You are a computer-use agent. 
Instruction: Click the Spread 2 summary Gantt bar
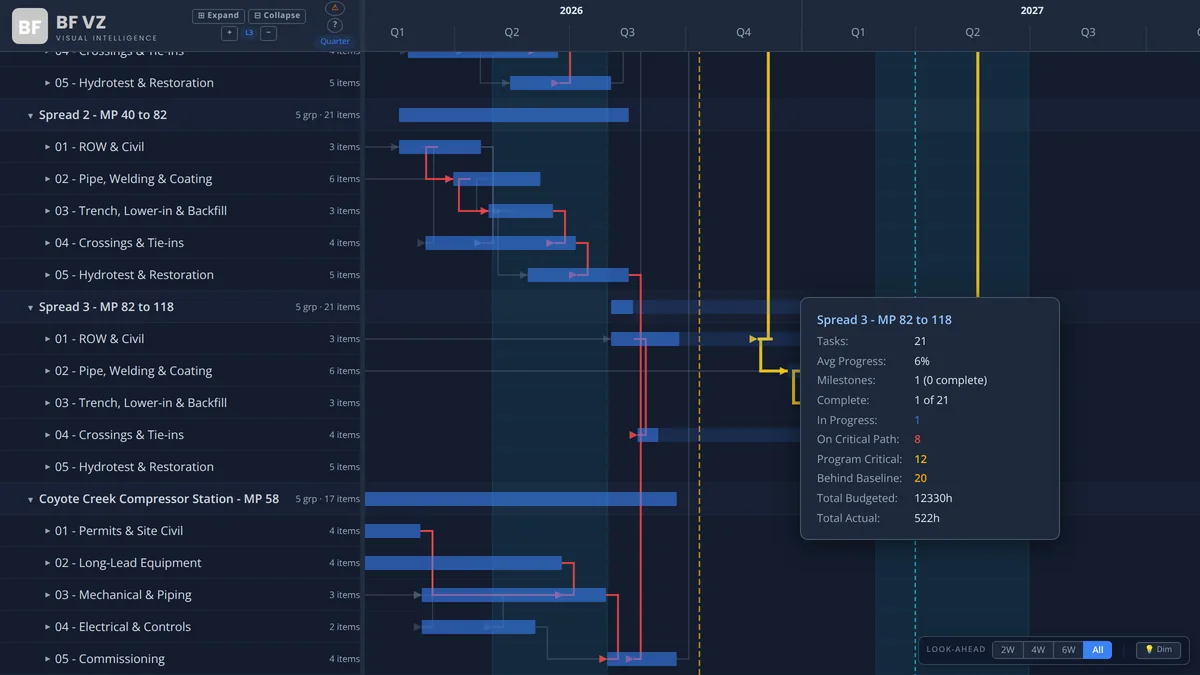point(514,115)
